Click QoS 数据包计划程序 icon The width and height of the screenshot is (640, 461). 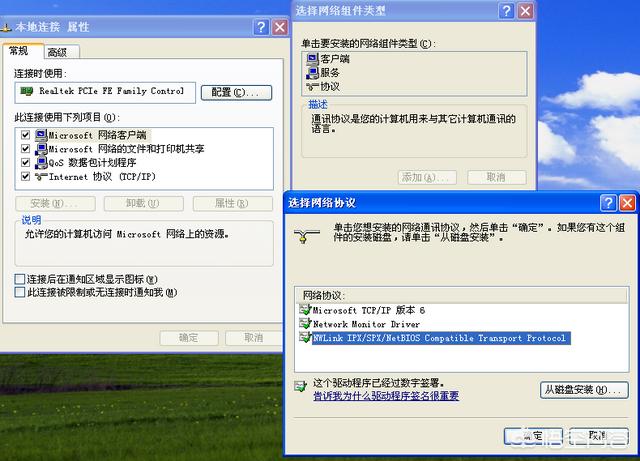point(41,163)
